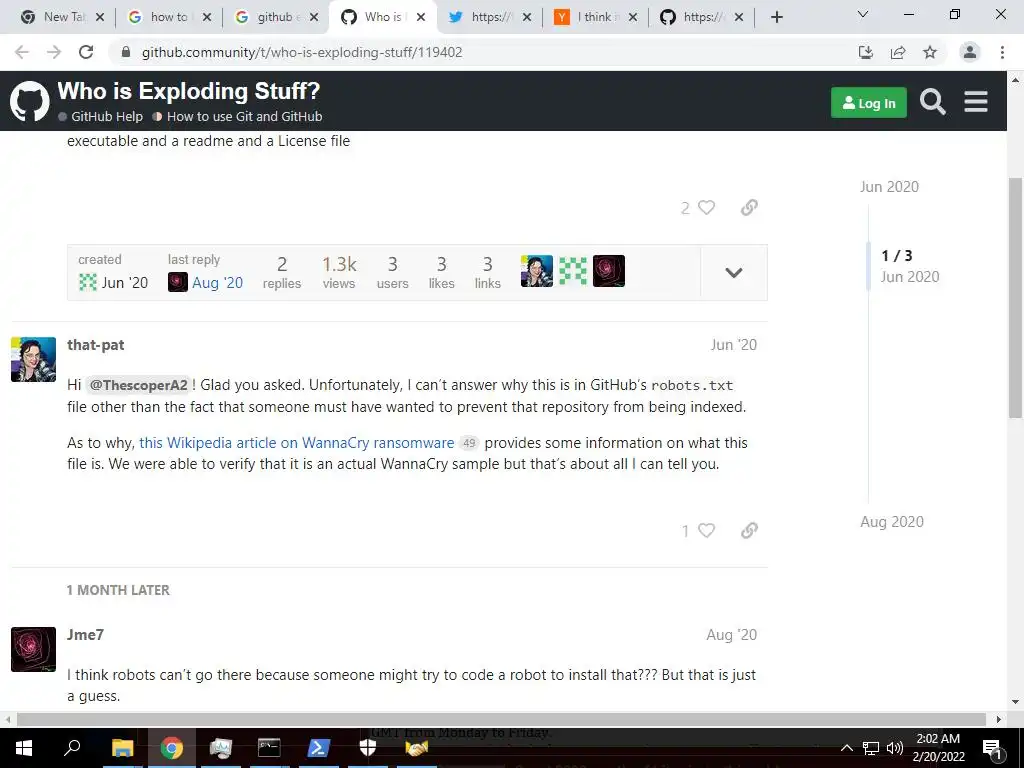Open the hamburger menu in forum header
The height and width of the screenshot is (768, 1024).
coord(976,102)
